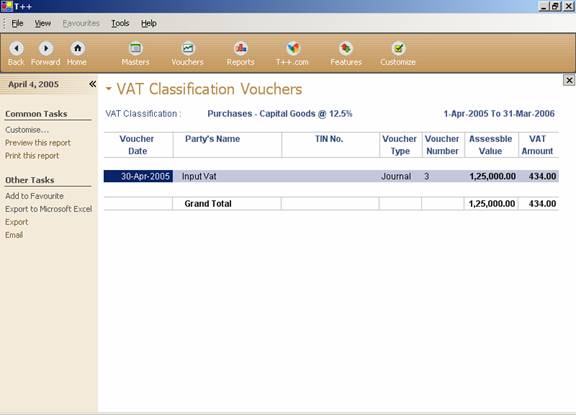Screen dimensions: 576x415
Task: Open the Reports toolbar icon
Action: [x=241, y=48]
